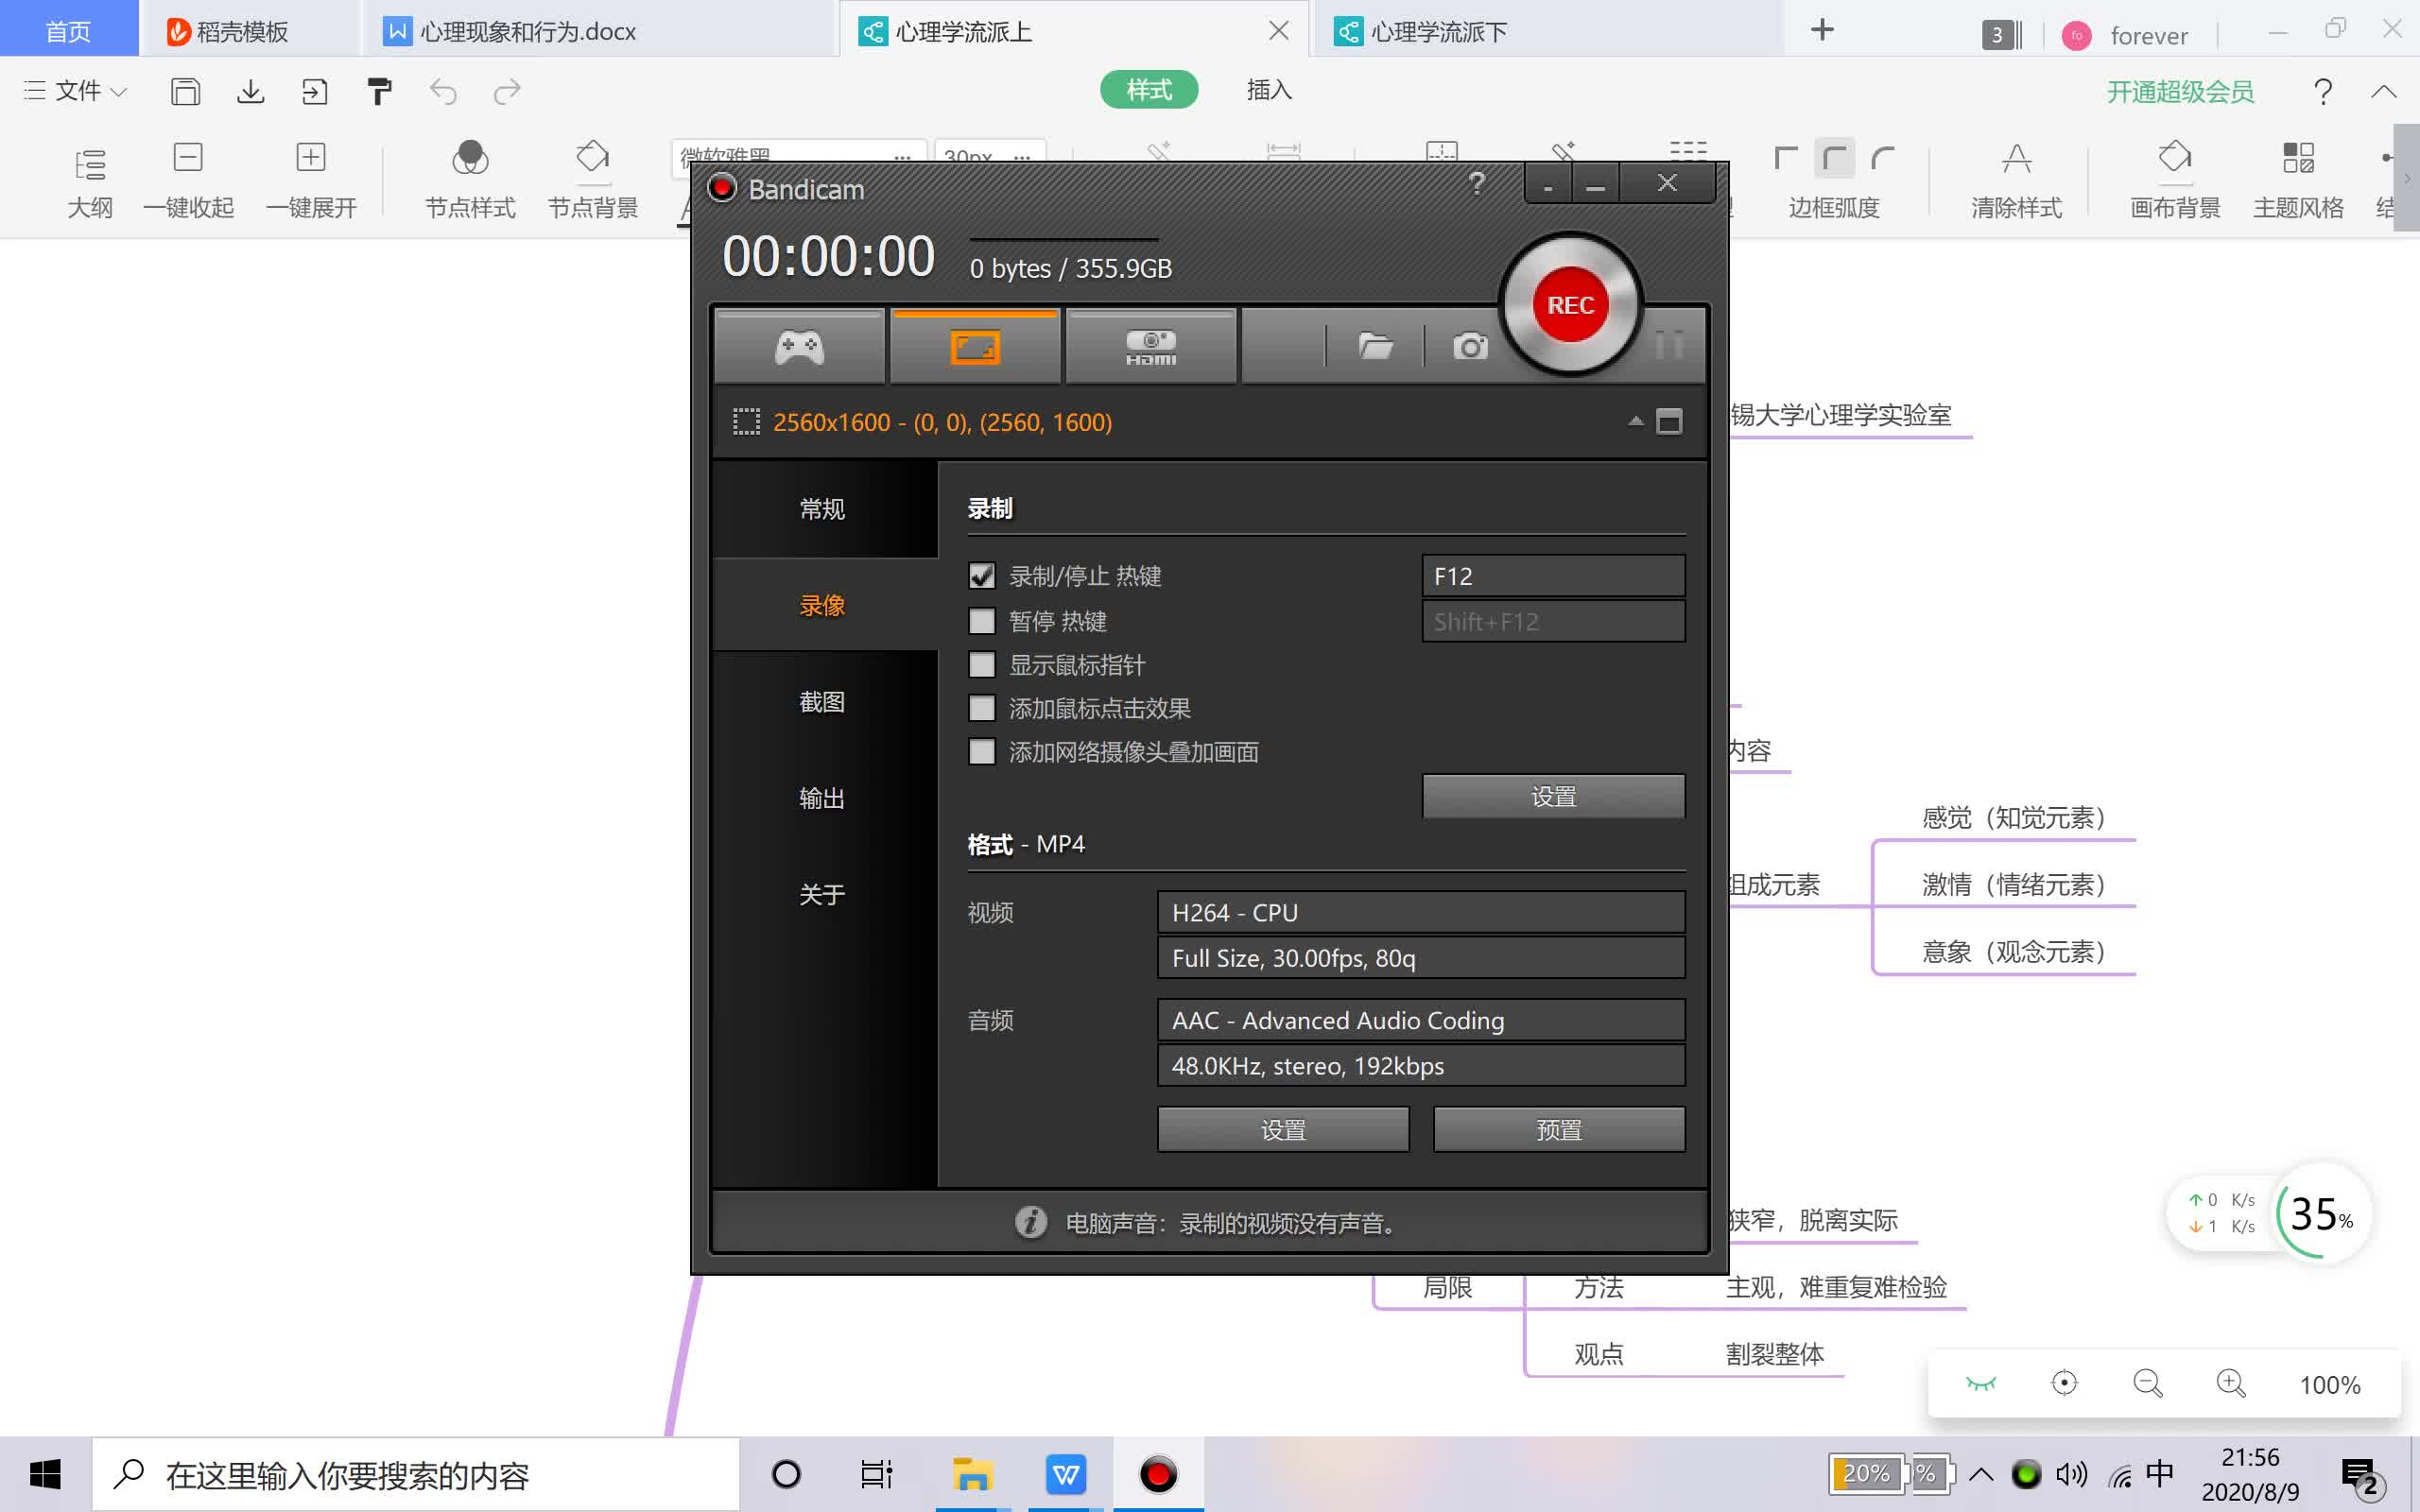This screenshot has height=1512, width=2420.
Task: Click the Bandicam taskbar recording icon
Action: point(1157,1473)
